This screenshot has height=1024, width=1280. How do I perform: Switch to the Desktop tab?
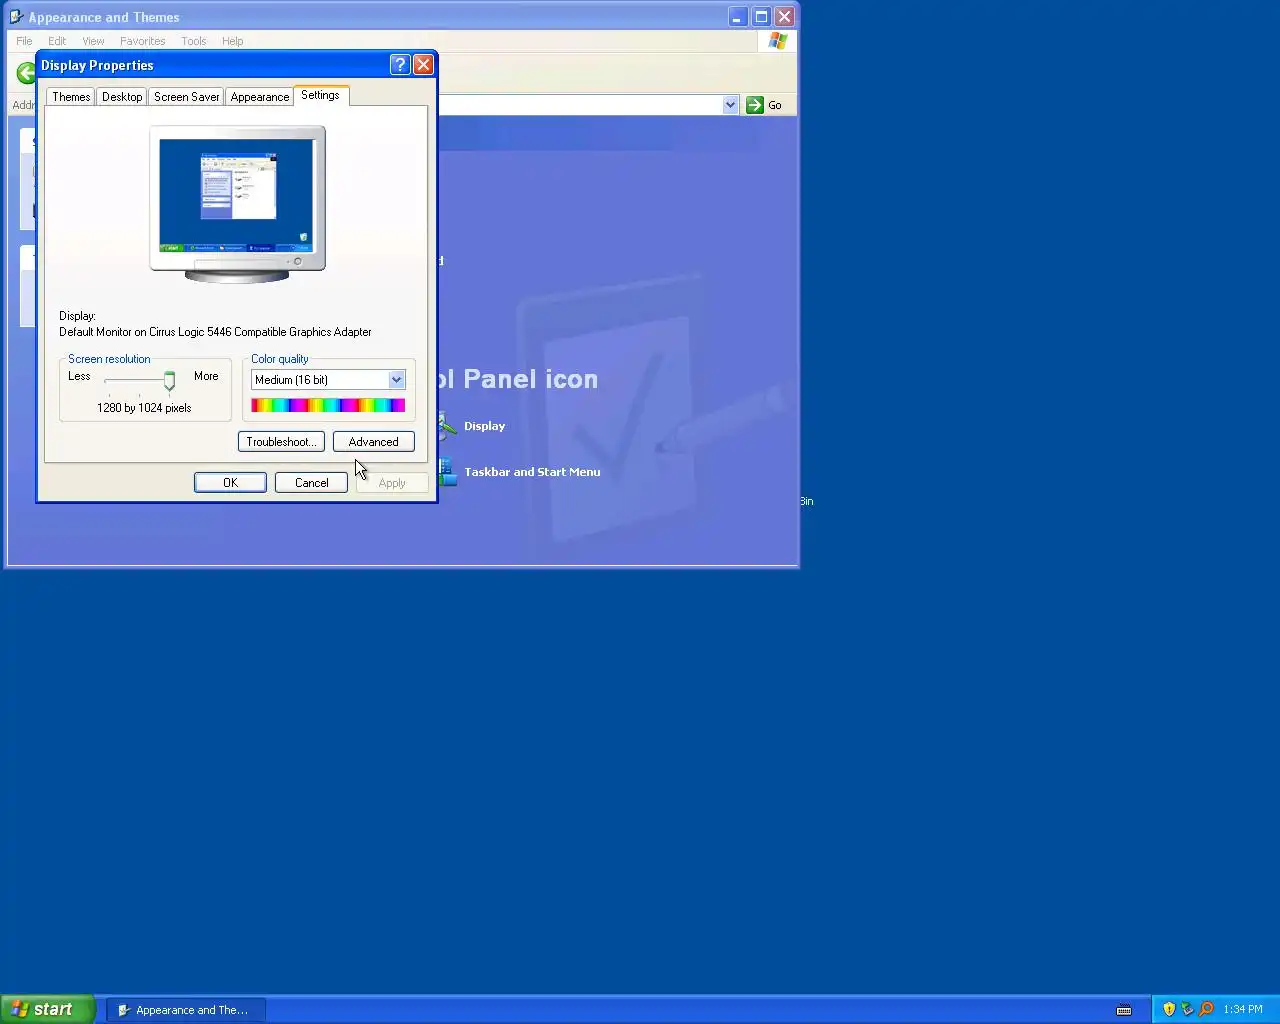click(122, 97)
